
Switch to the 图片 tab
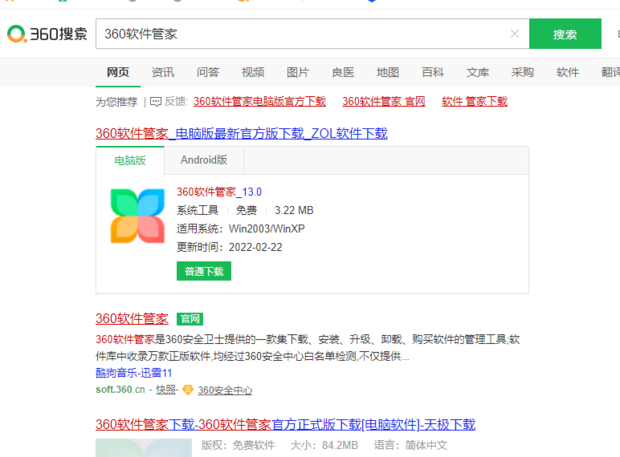tap(298, 72)
